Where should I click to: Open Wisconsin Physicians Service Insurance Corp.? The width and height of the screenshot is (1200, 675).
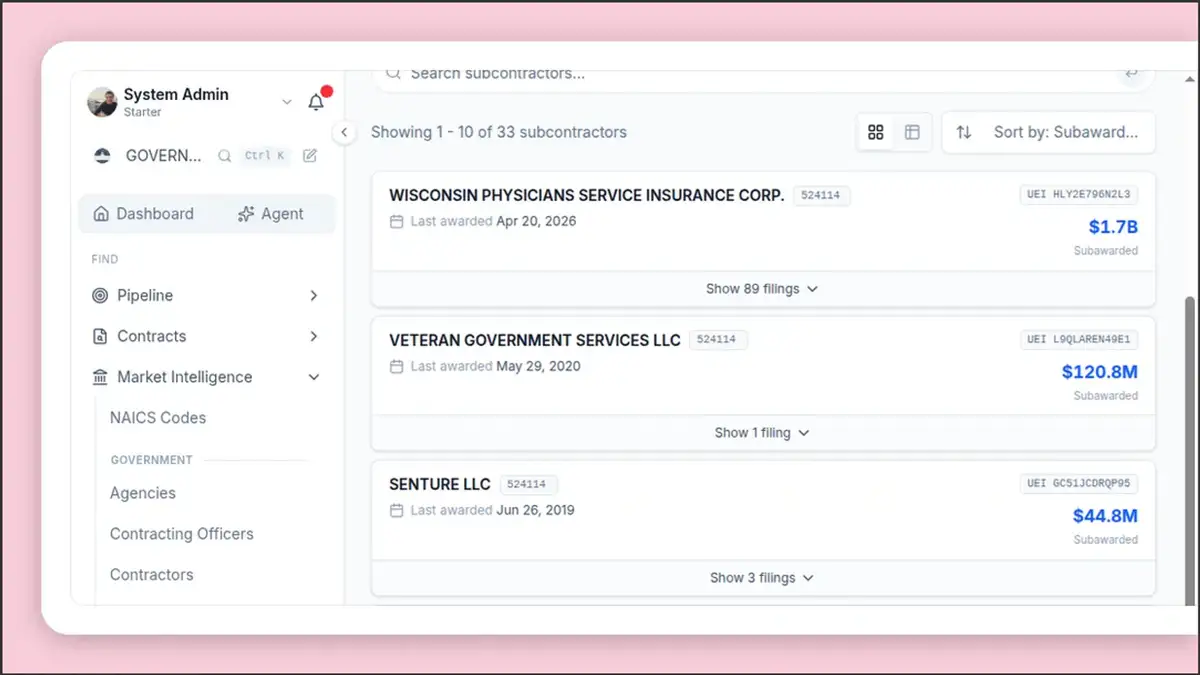pos(586,196)
